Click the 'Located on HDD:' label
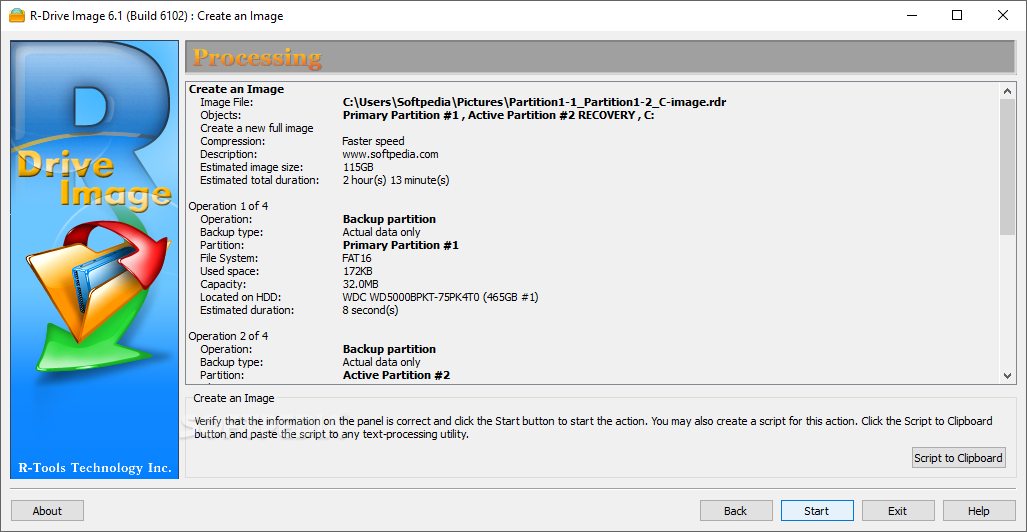 [238, 297]
